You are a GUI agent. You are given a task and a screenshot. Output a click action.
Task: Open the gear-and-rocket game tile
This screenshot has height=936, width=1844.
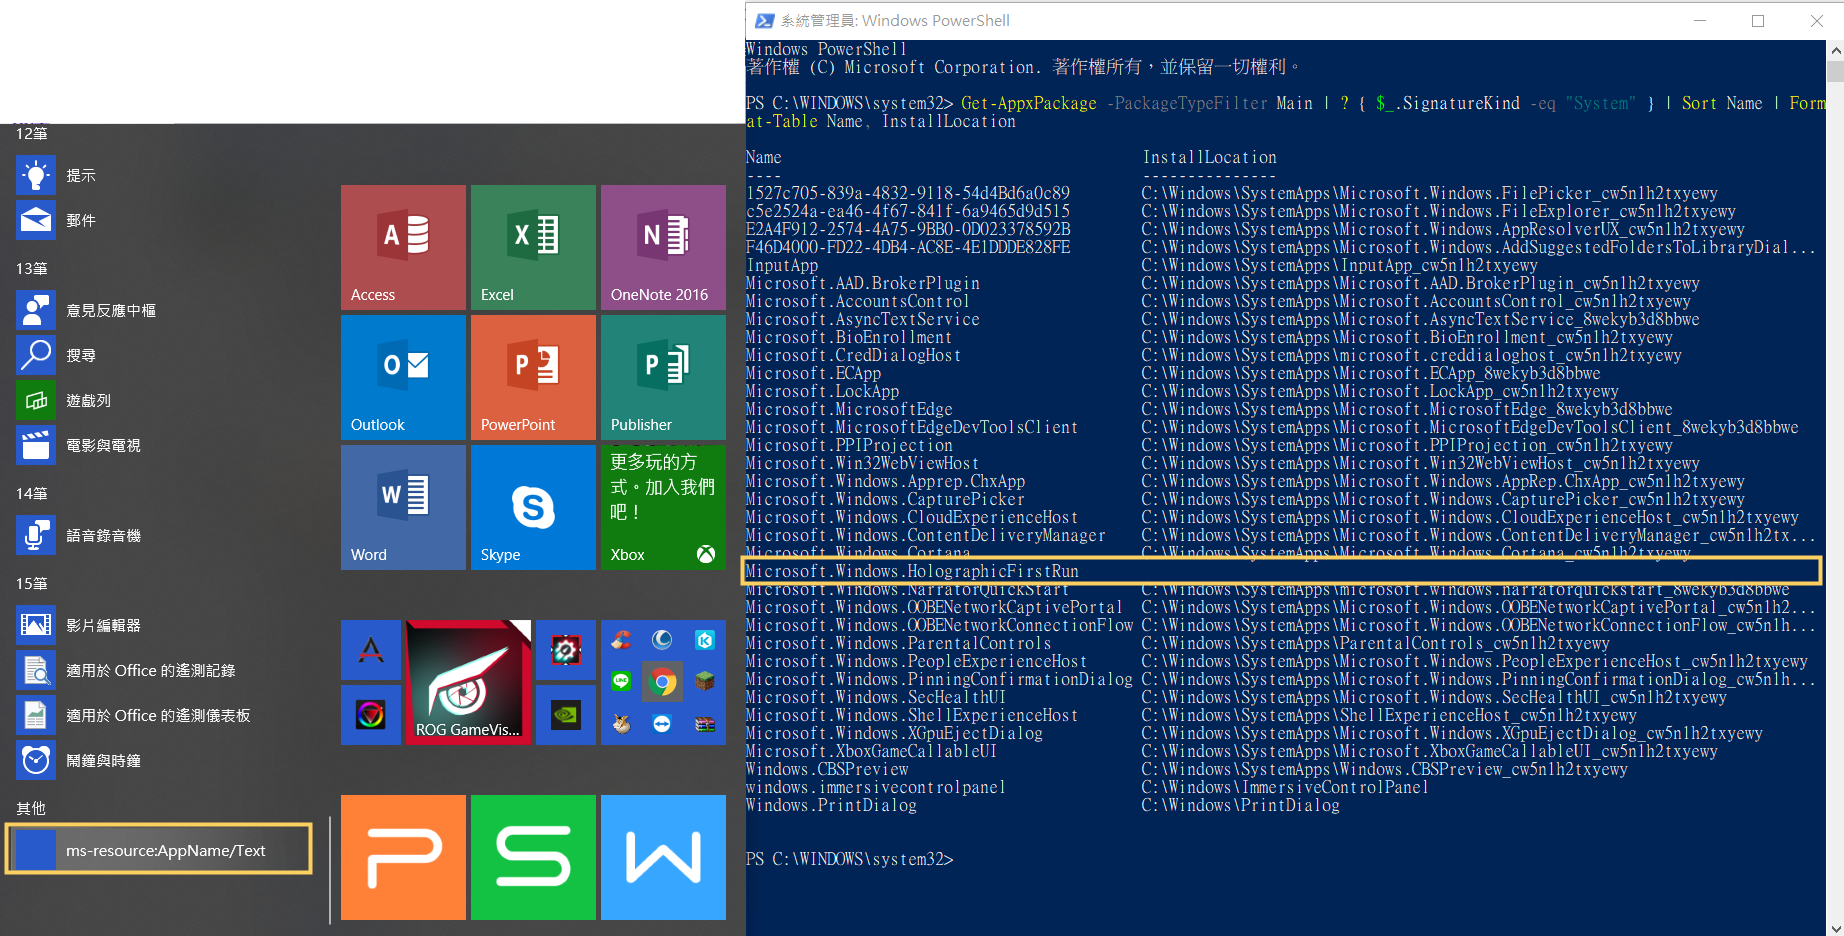point(566,650)
